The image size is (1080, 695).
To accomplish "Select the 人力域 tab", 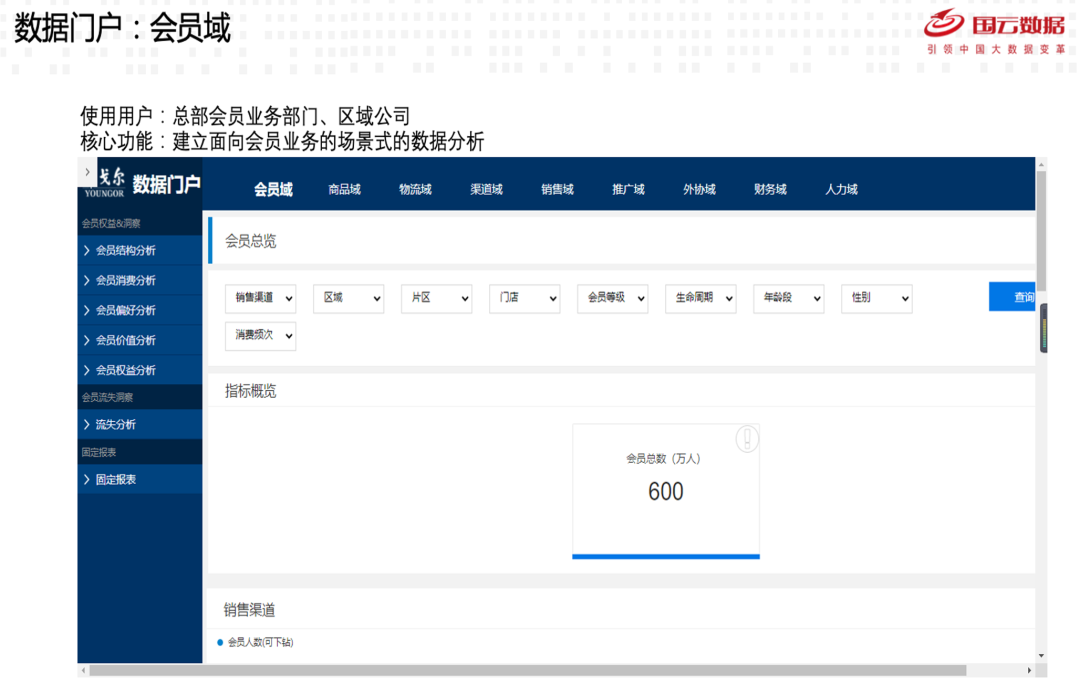I will tap(841, 189).
